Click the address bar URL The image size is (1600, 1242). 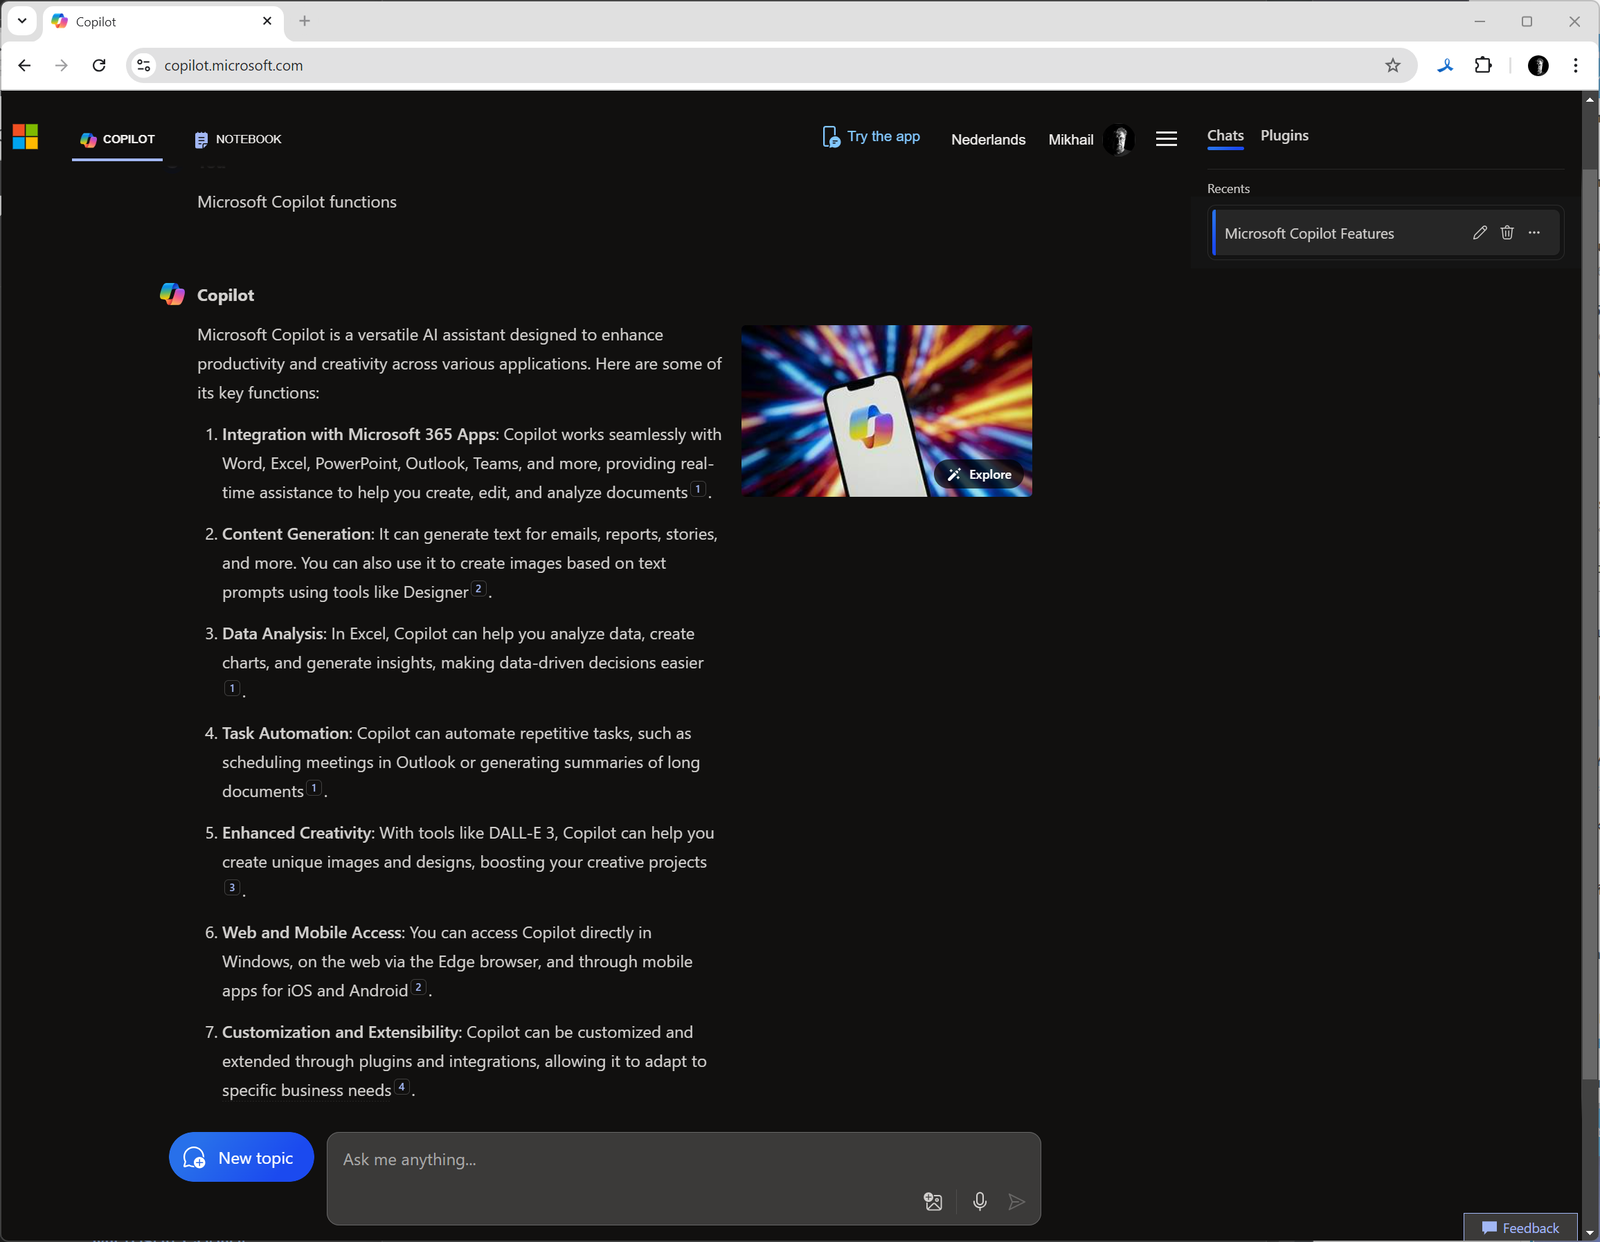click(x=233, y=65)
